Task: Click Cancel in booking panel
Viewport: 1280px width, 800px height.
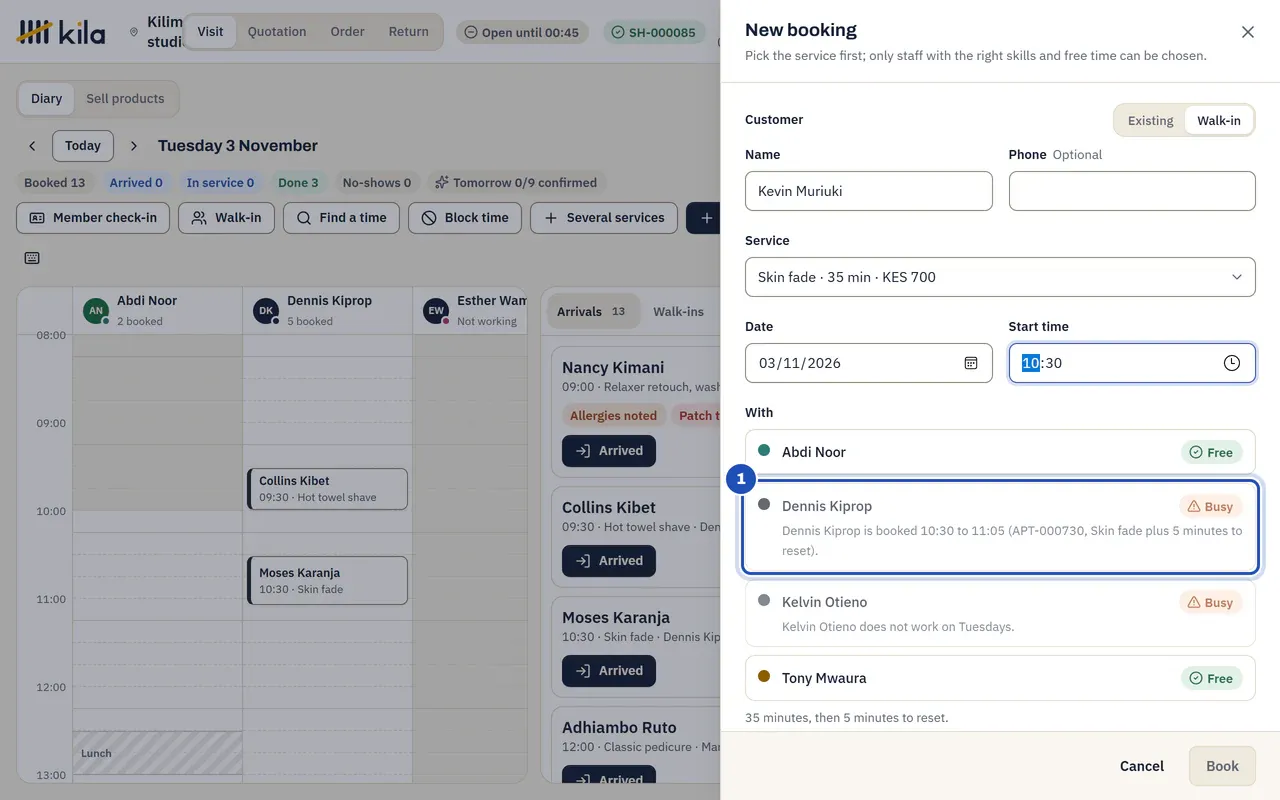Action: pos(1141,766)
